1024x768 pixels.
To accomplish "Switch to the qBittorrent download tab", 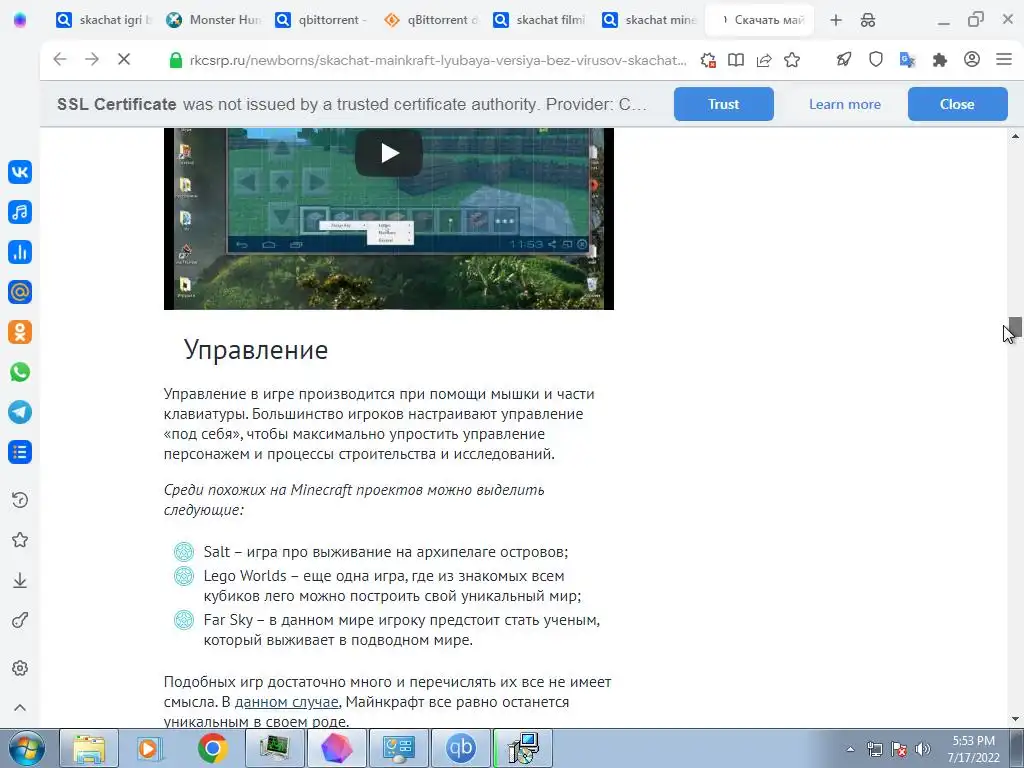I will [431, 20].
